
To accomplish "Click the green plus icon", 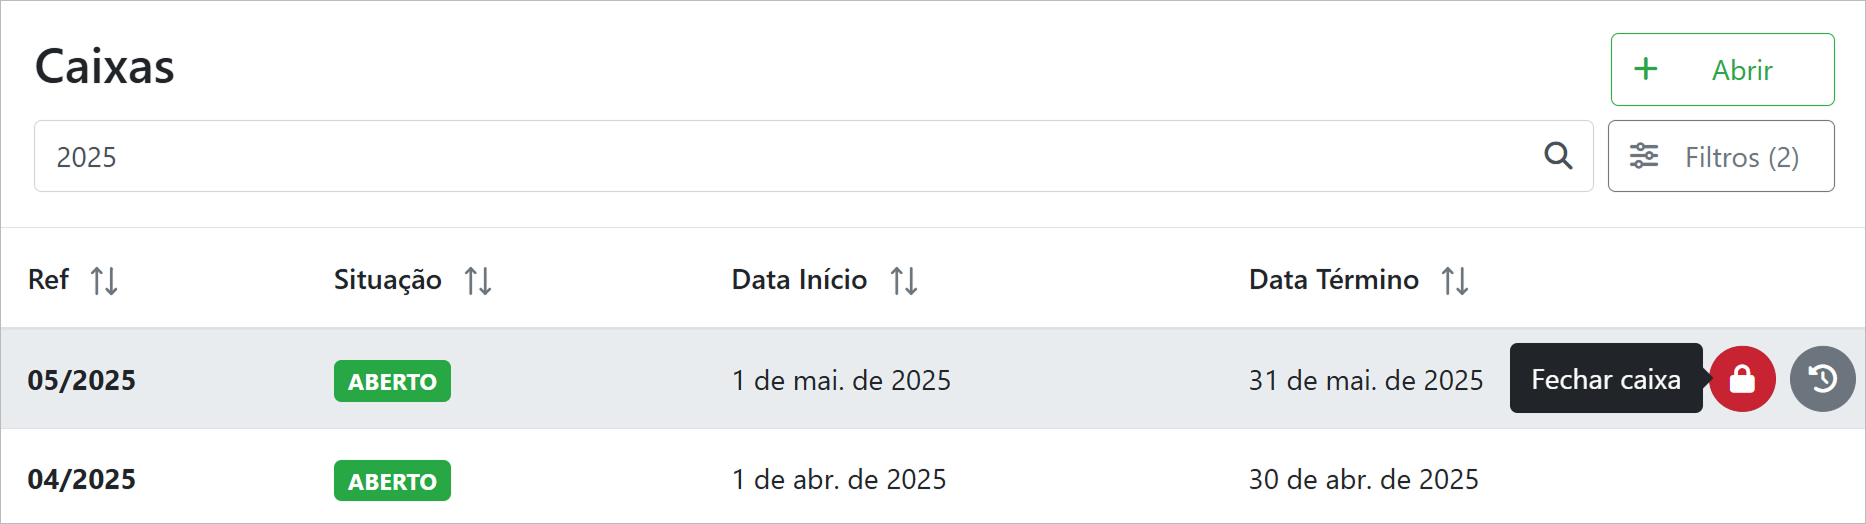I will pyautogui.click(x=1645, y=69).
